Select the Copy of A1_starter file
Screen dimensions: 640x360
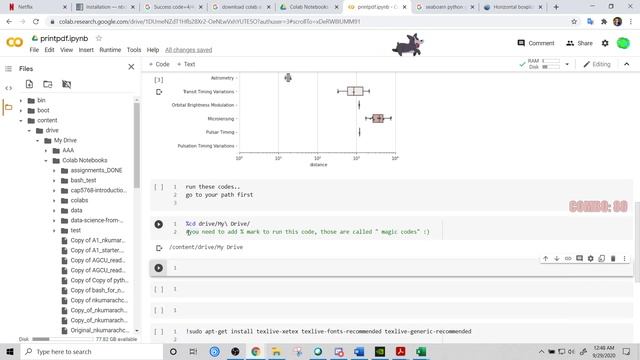96,250
